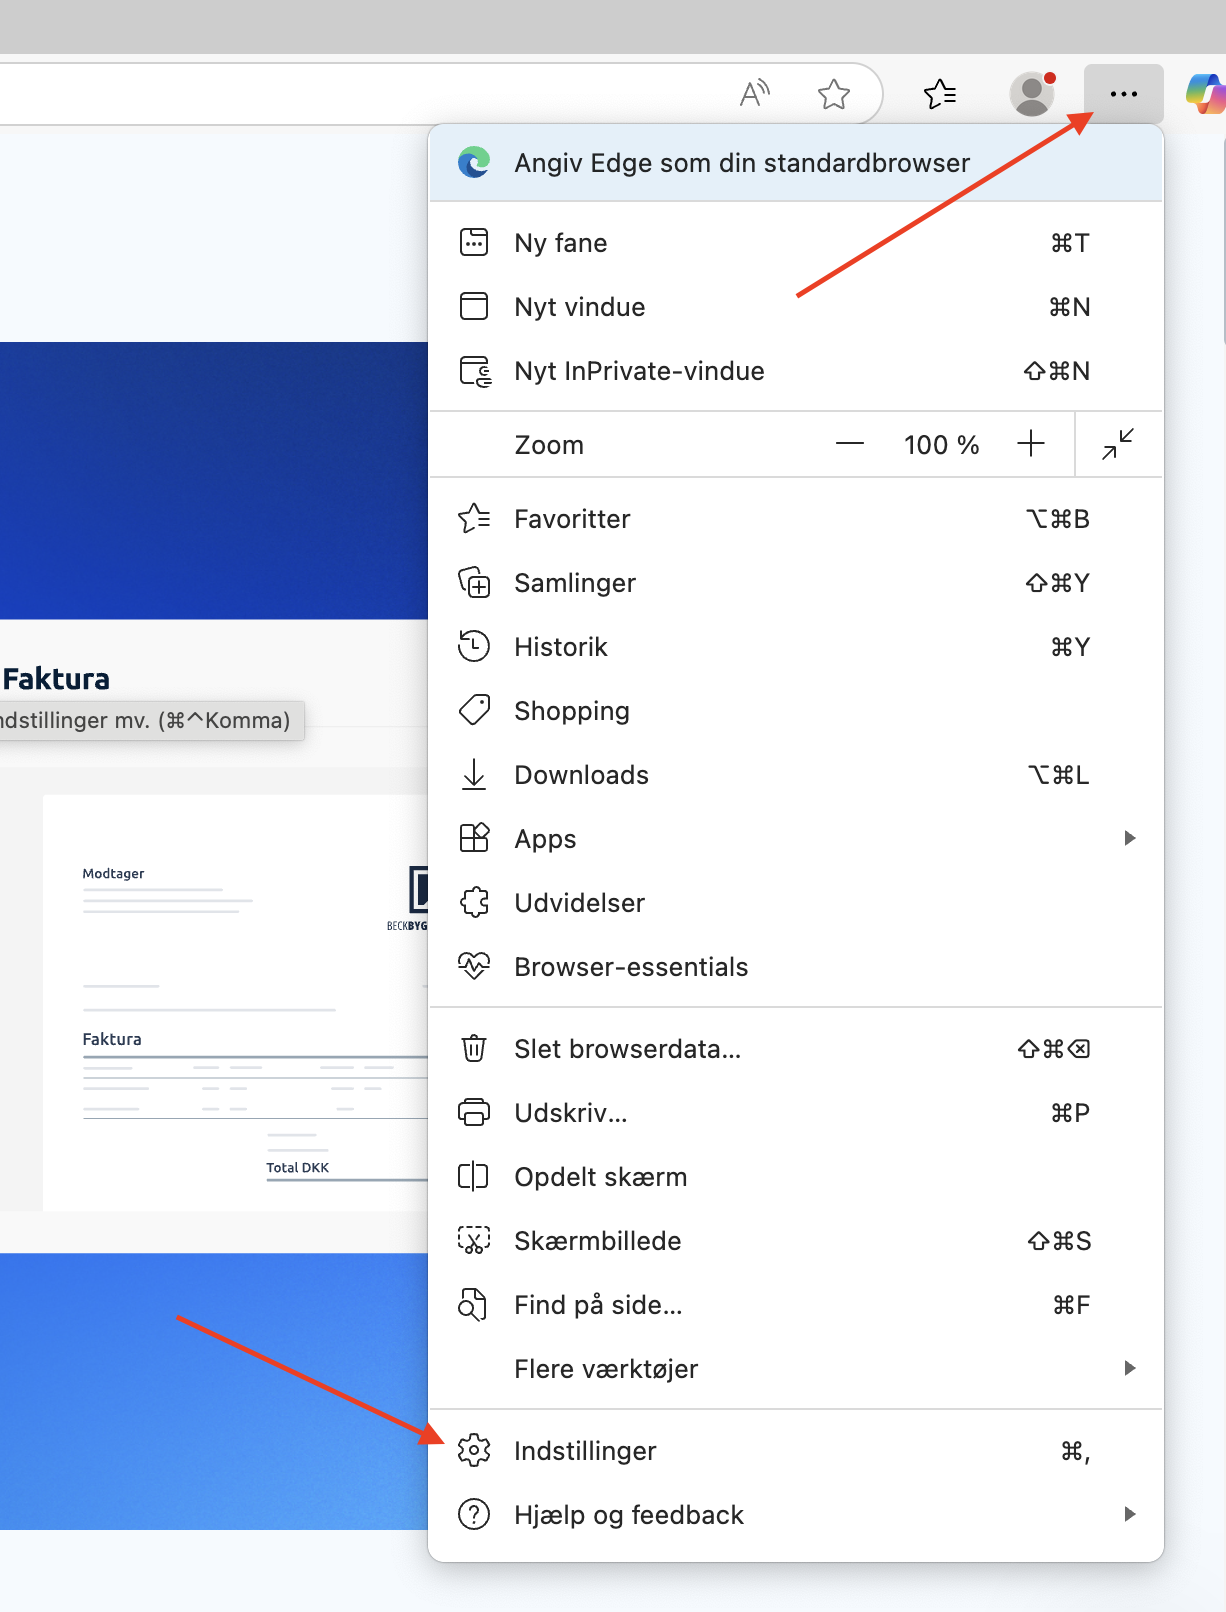
Task: Click the Udvidelser puzzle icon
Action: [474, 902]
